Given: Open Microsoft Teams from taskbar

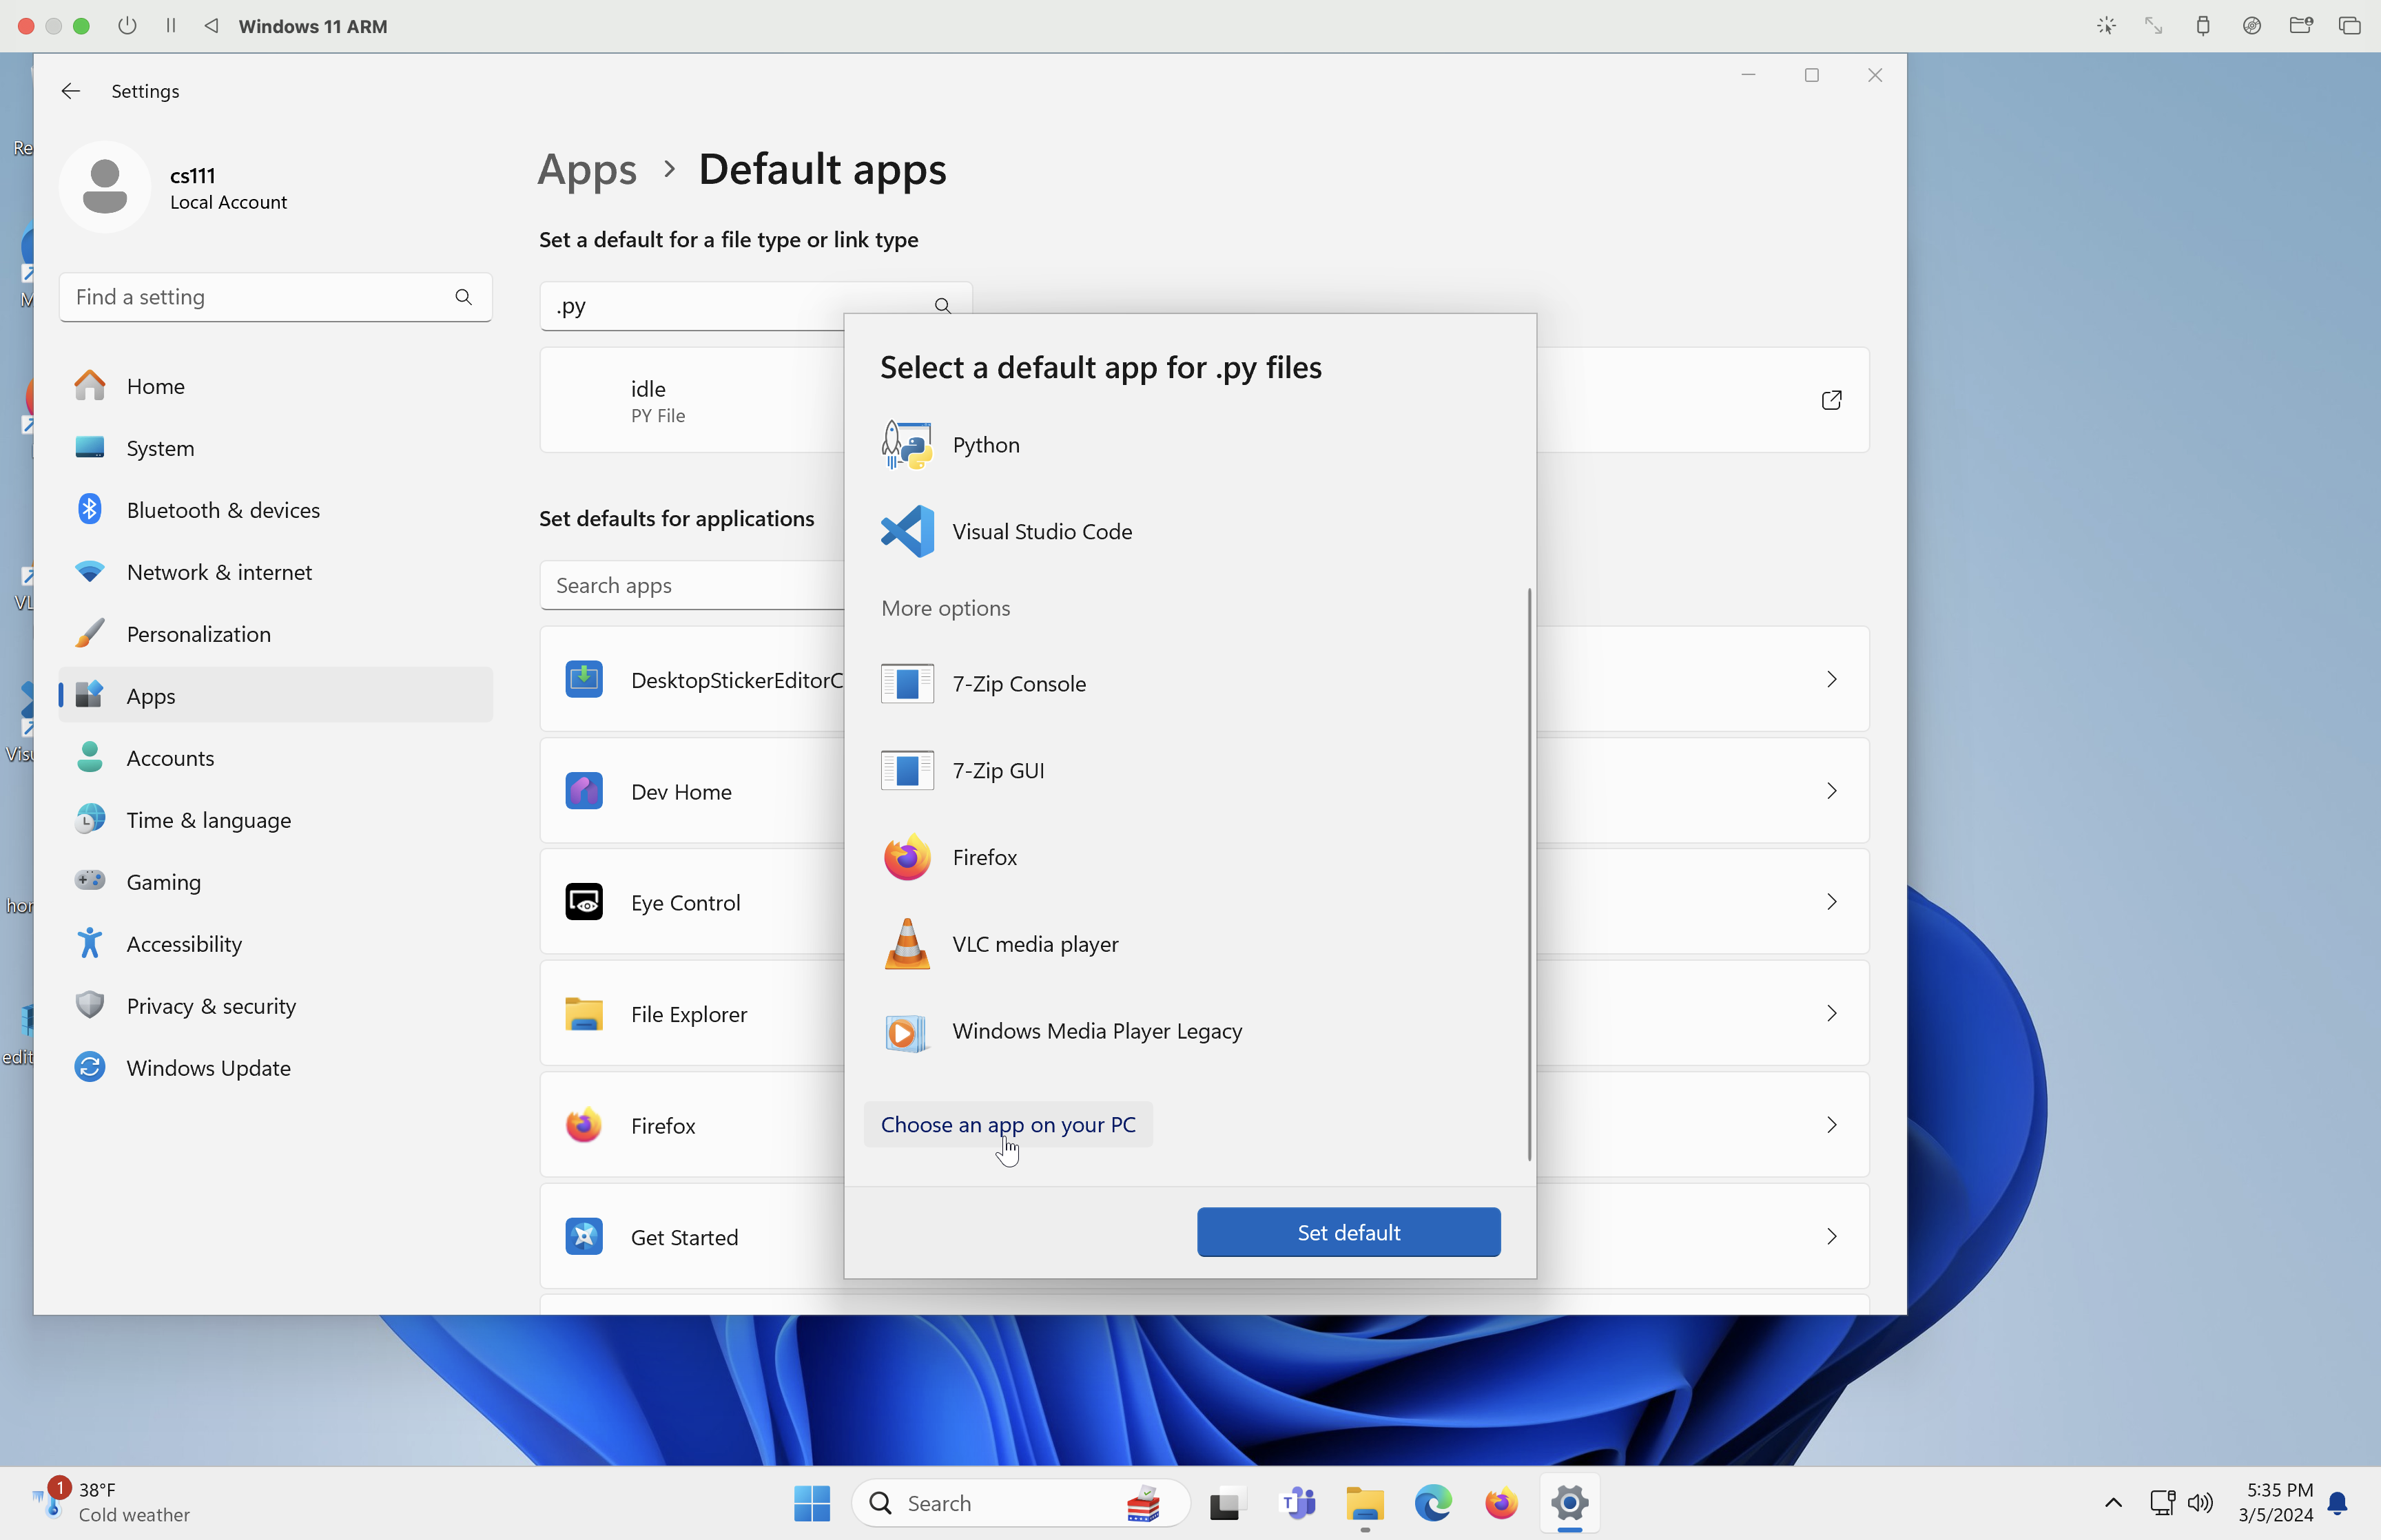Looking at the screenshot, I should (x=1298, y=1503).
